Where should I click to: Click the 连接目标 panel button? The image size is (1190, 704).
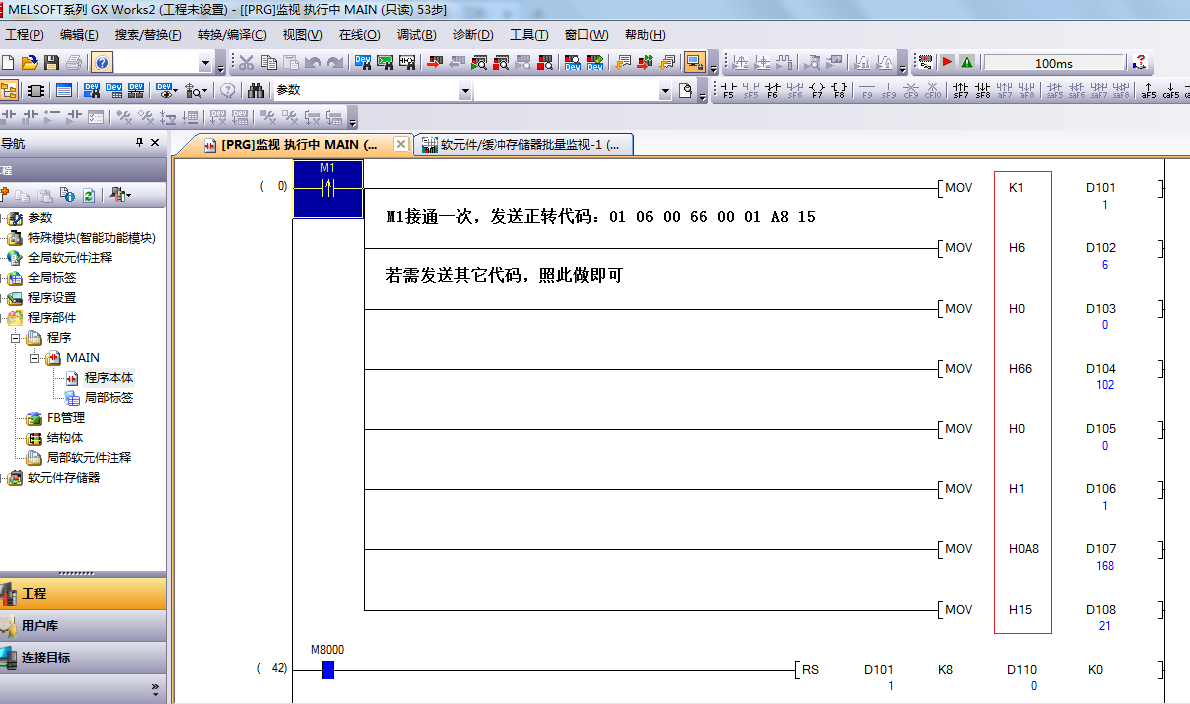click(46, 658)
